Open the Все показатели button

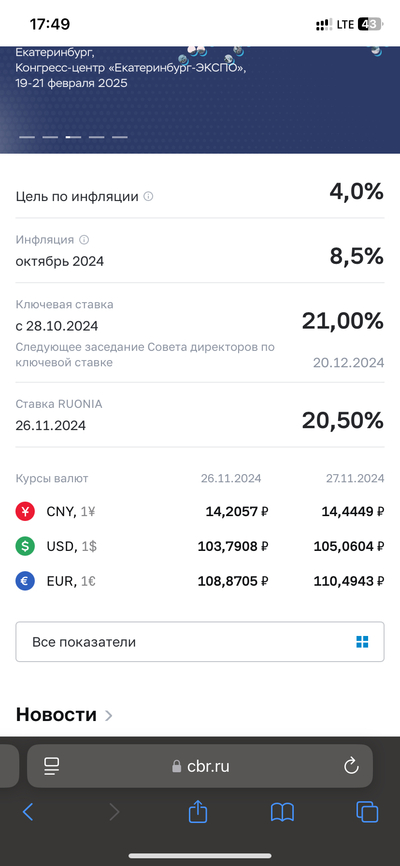[200, 642]
